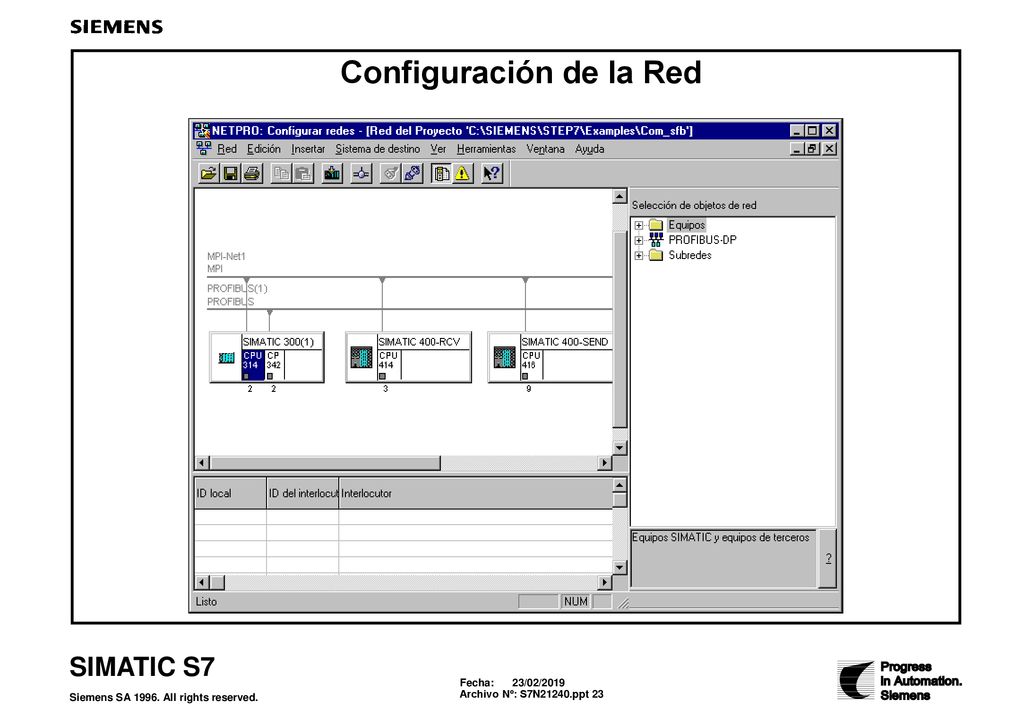Select the SIMATIC 400-RCV station rack icon
Screen dimensions: 1024x709
[x=361, y=357]
